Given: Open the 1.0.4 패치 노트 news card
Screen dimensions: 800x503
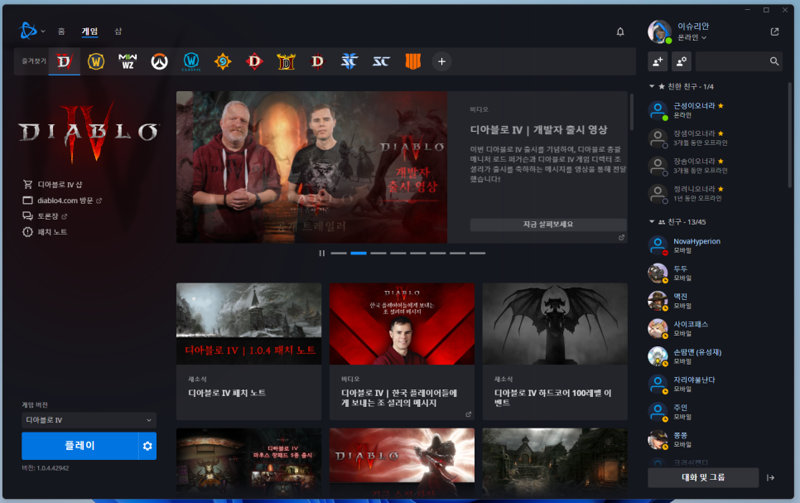Looking at the screenshot, I should [249, 351].
